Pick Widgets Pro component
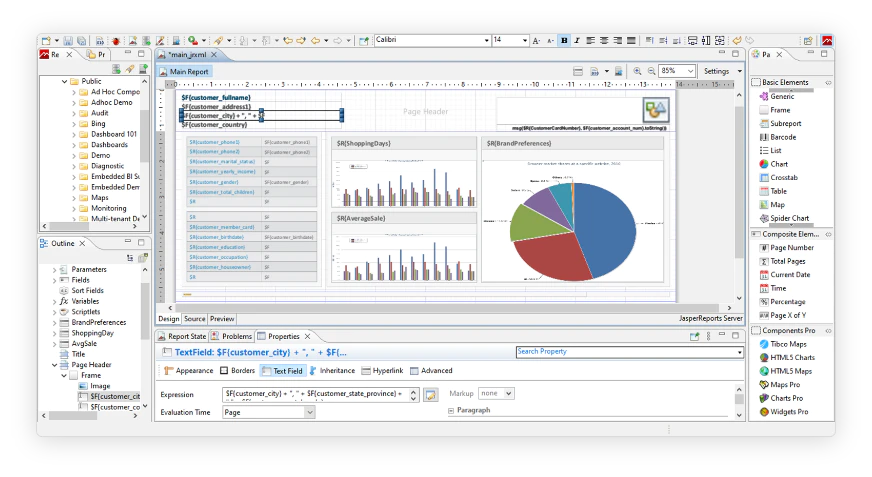The image size is (872, 477). point(784,412)
